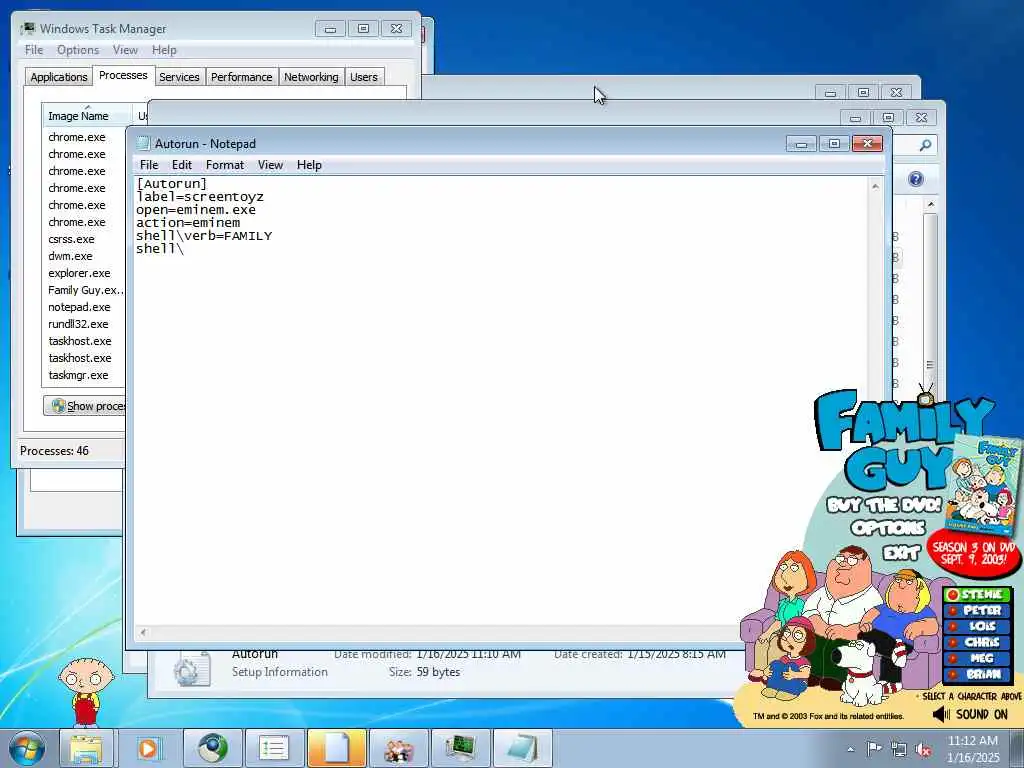Click BUY THE DVD! link
Viewport: 1024px width, 768px height.
(x=884, y=505)
